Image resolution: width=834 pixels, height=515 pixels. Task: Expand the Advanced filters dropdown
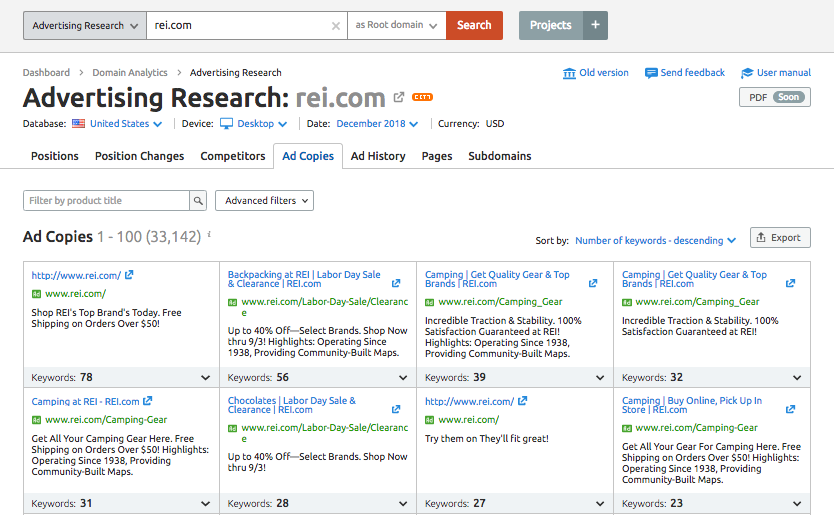point(264,201)
